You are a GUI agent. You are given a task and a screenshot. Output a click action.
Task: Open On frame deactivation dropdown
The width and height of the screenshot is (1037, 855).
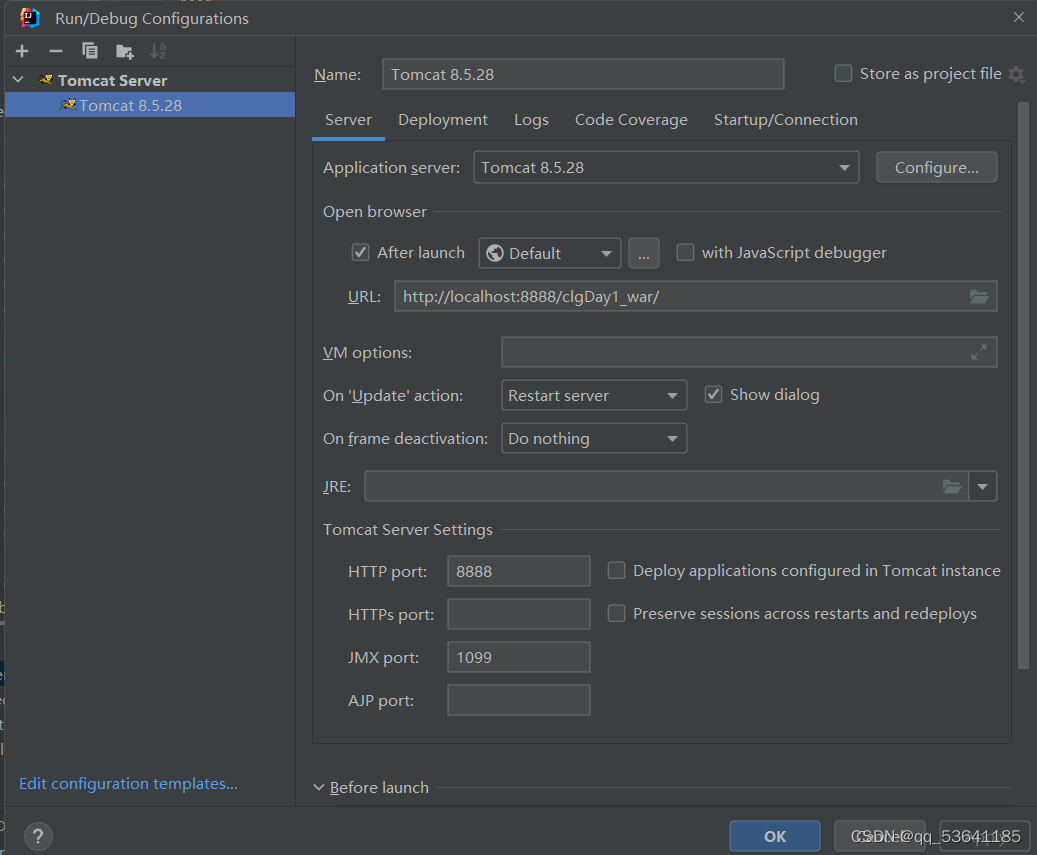(x=594, y=438)
